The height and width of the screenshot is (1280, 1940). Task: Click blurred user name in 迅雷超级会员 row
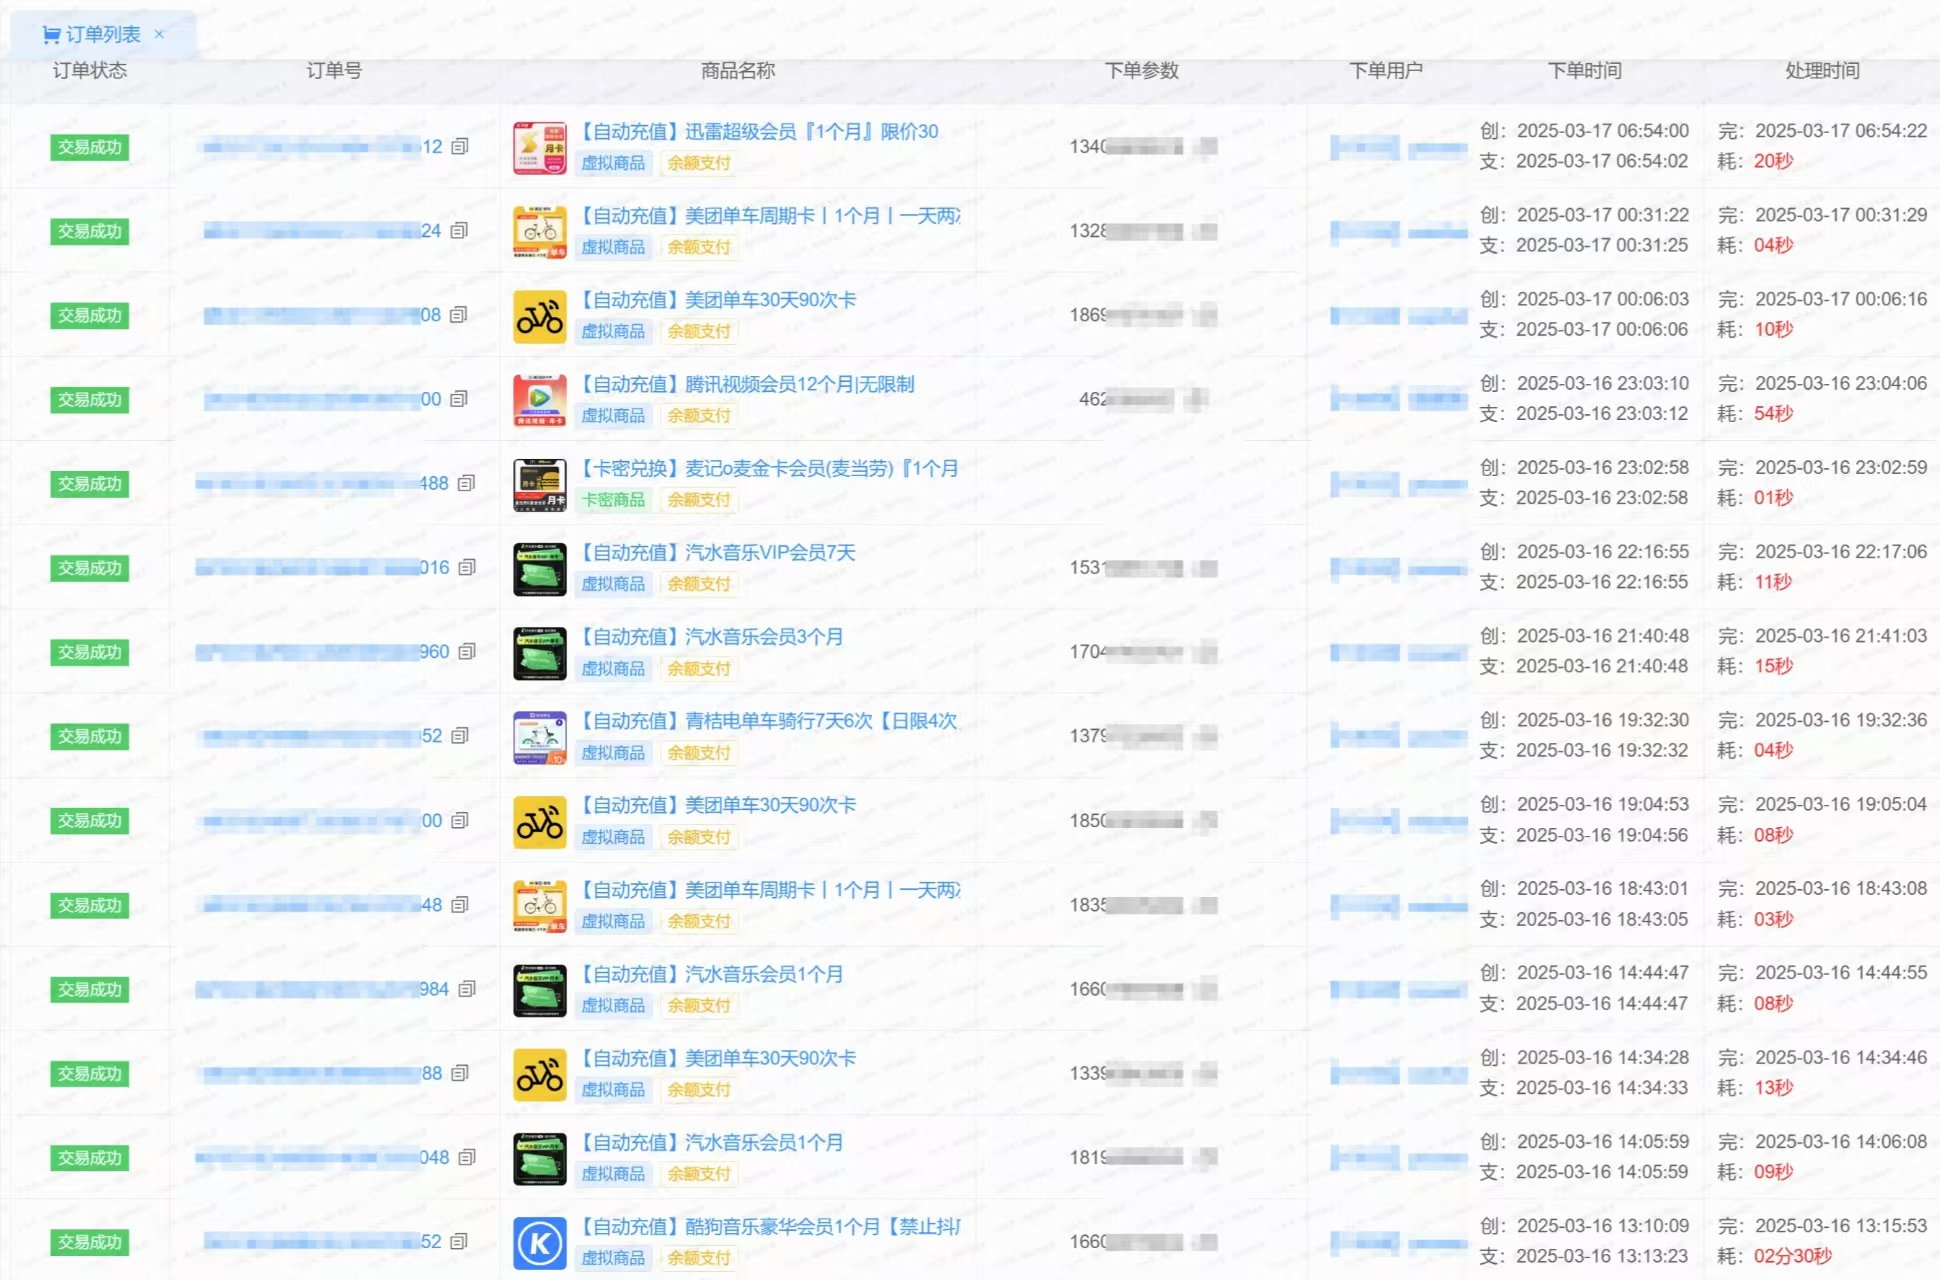[1398, 148]
